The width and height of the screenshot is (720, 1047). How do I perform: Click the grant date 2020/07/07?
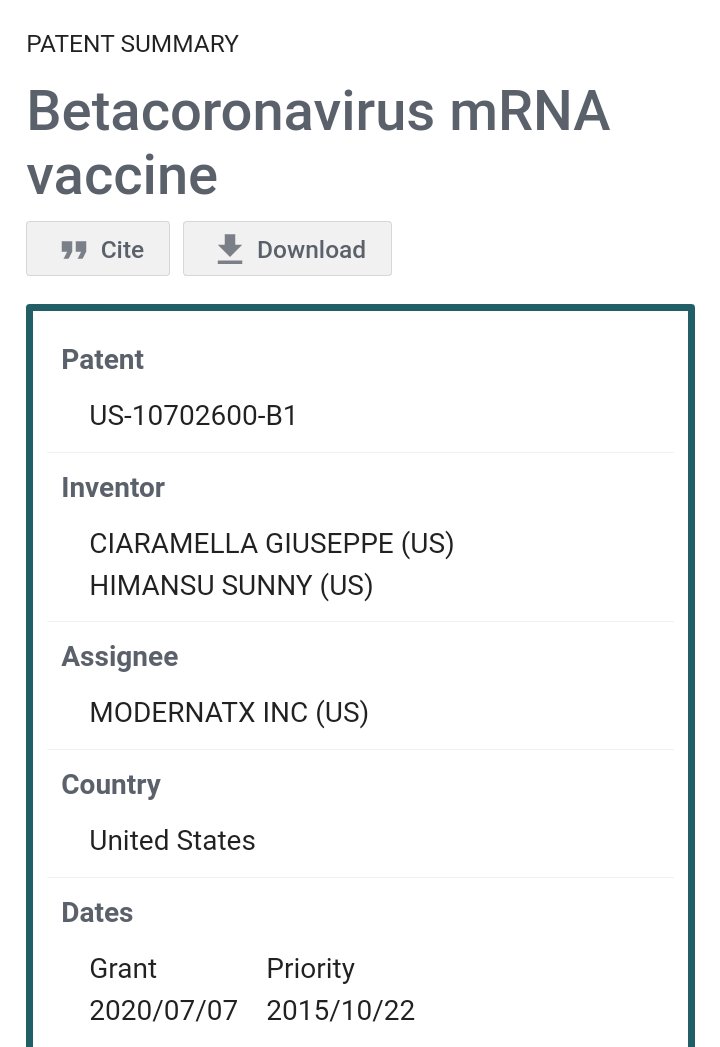[164, 1010]
